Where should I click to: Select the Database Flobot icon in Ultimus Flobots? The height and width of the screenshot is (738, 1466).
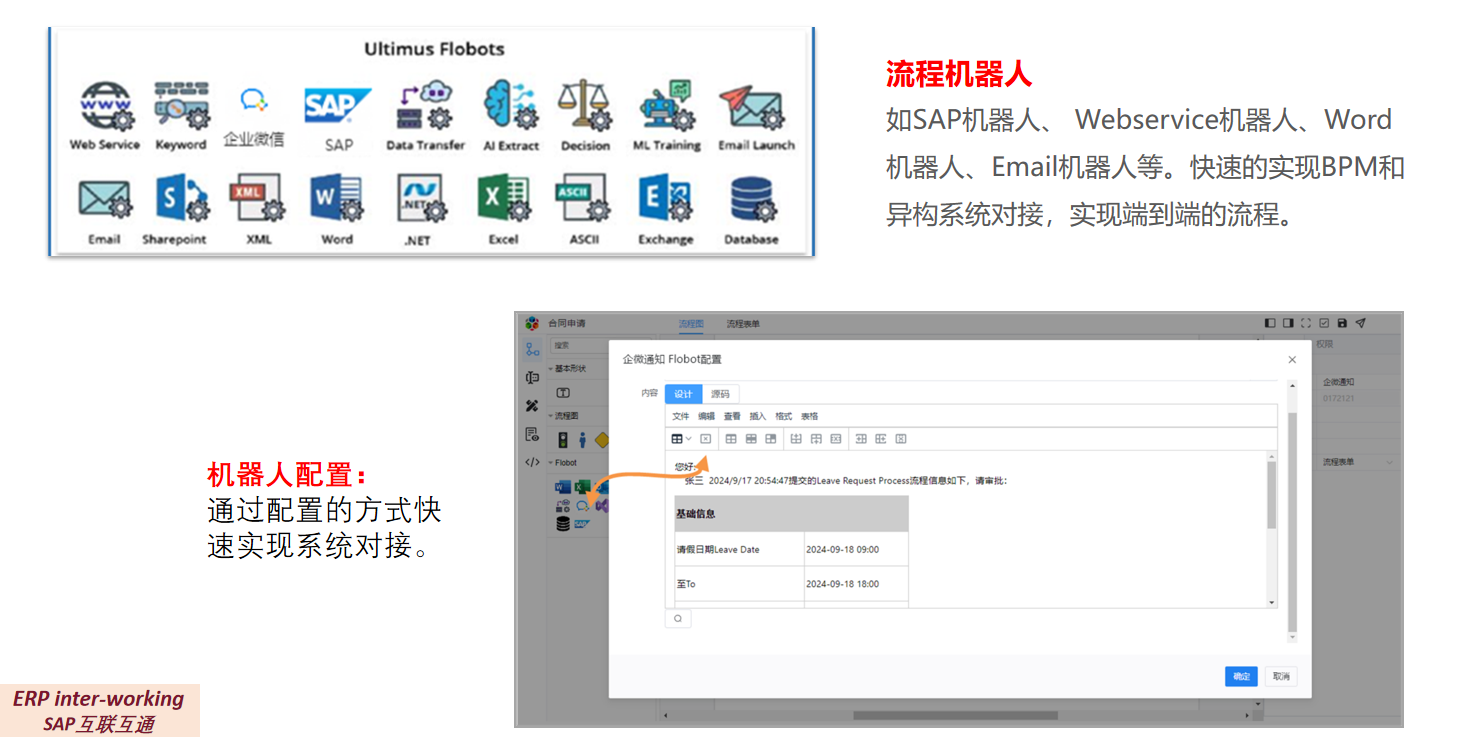tap(753, 198)
